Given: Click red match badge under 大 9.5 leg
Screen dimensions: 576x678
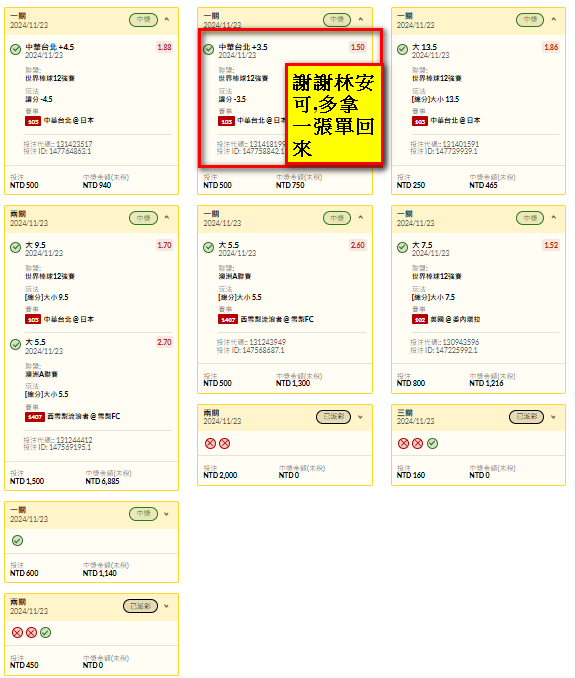Looking at the screenshot, I should [33, 320].
